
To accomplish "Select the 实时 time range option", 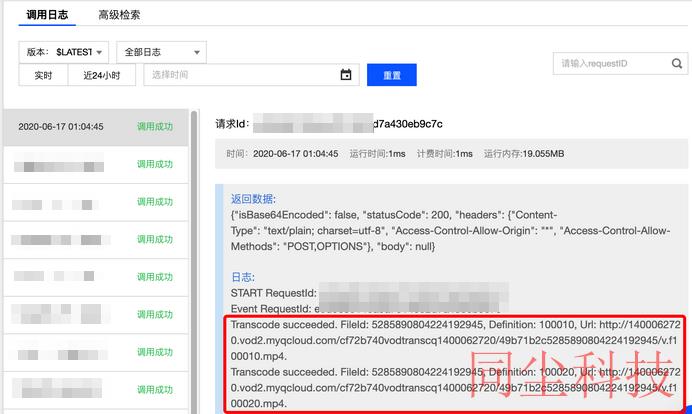I will pyautogui.click(x=43, y=75).
